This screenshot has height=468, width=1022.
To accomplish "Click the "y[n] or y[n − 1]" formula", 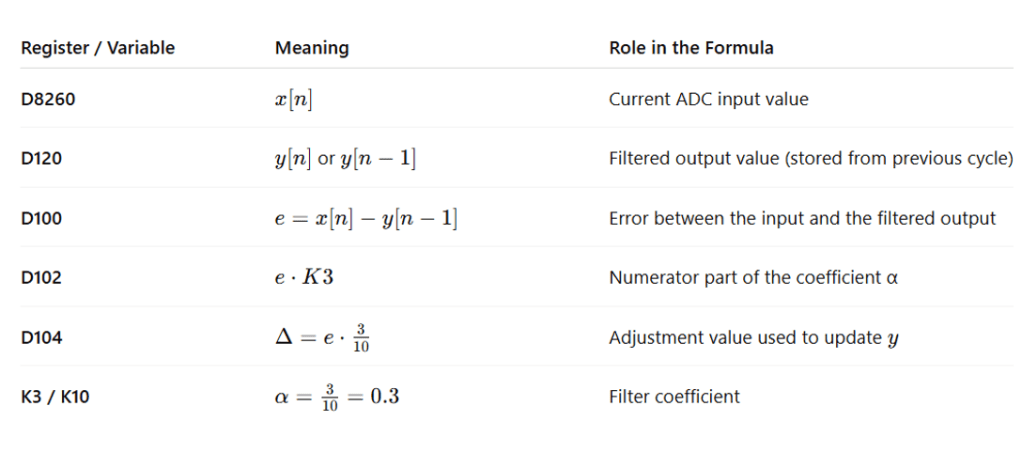I will click(345, 158).
